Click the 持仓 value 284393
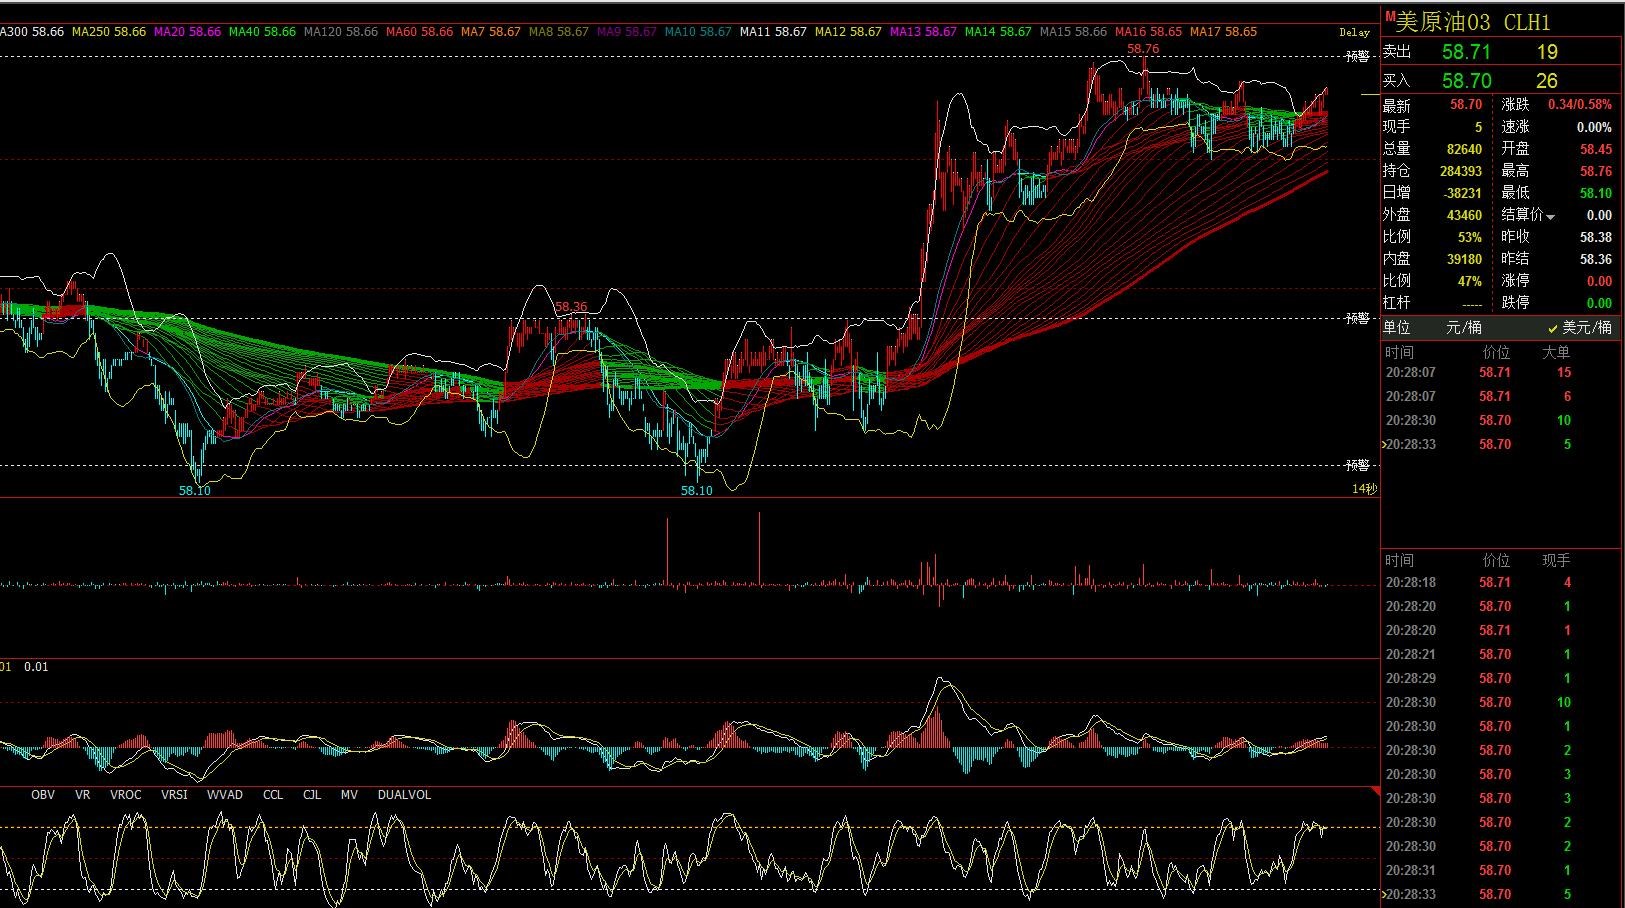 click(1461, 171)
